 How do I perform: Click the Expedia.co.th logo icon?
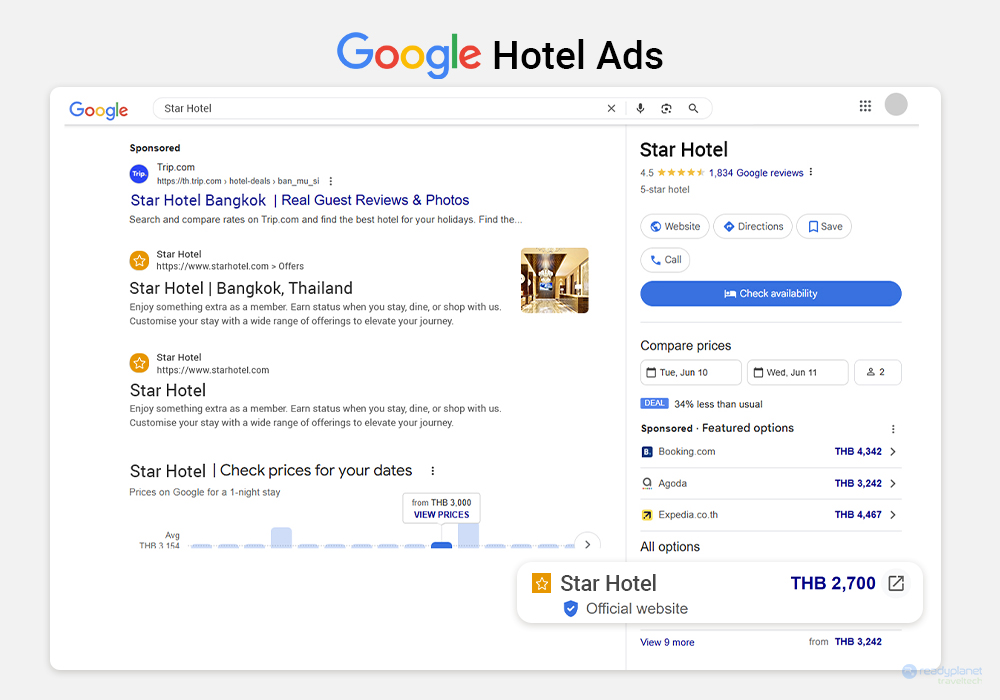647,515
